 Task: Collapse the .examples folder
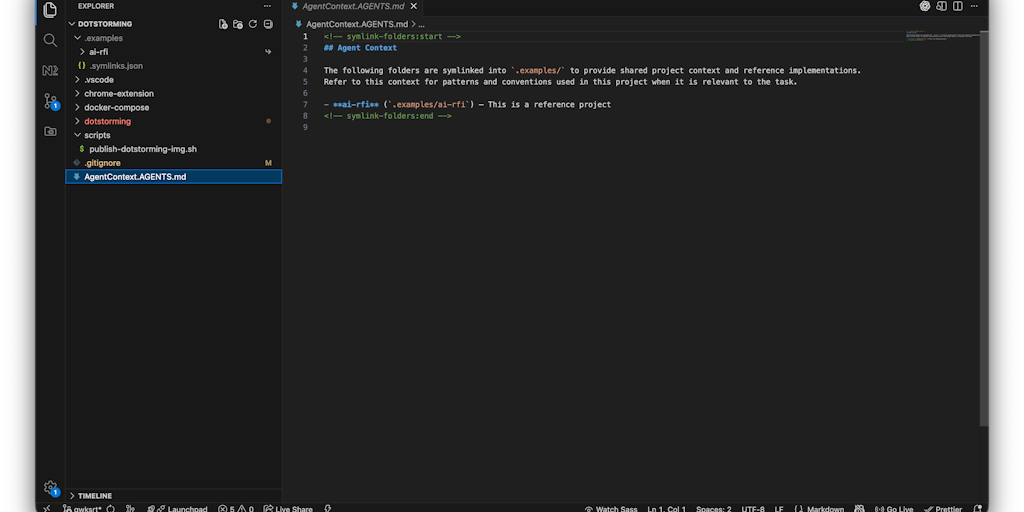point(103,38)
